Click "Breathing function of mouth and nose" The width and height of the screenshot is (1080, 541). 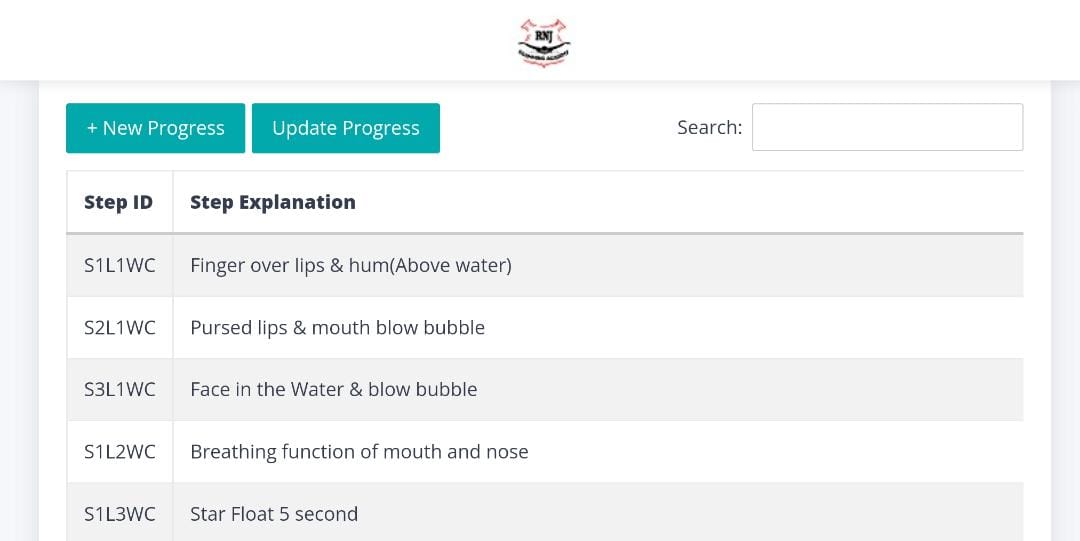pos(359,452)
